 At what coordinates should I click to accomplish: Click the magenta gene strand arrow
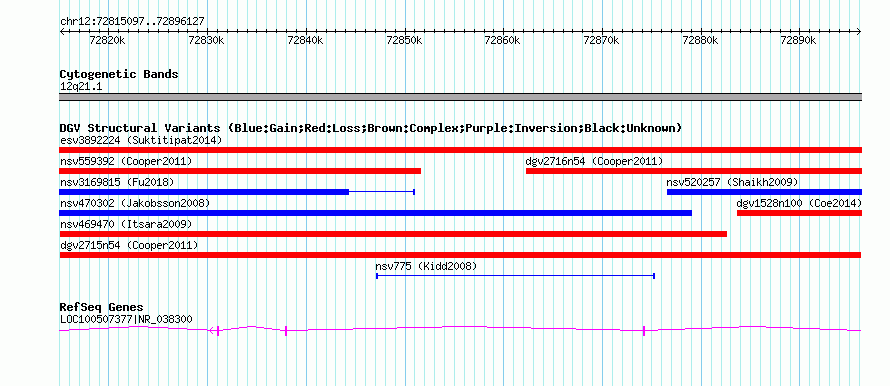click(212, 330)
